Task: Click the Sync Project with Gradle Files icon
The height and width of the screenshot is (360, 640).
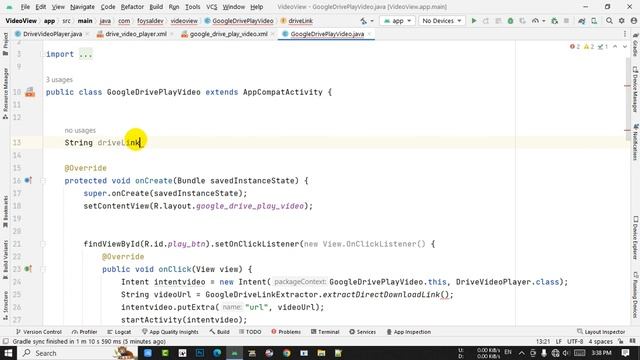Action: tap(582, 21)
